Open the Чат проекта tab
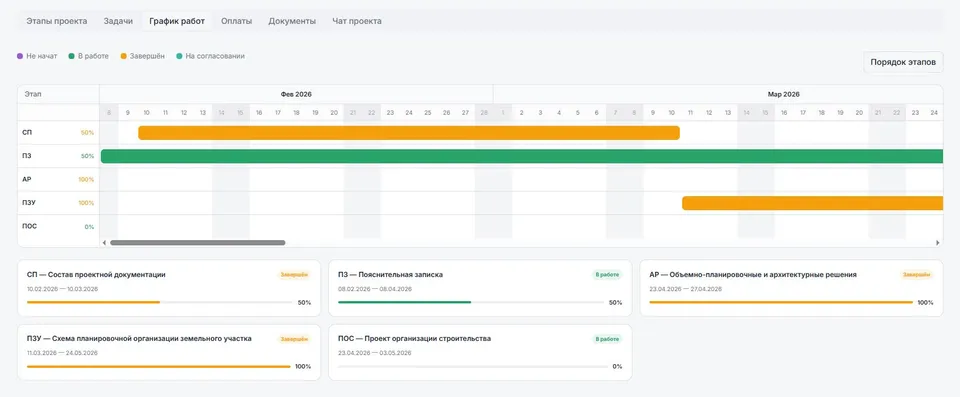Image resolution: width=960 pixels, height=397 pixels. [357, 21]
